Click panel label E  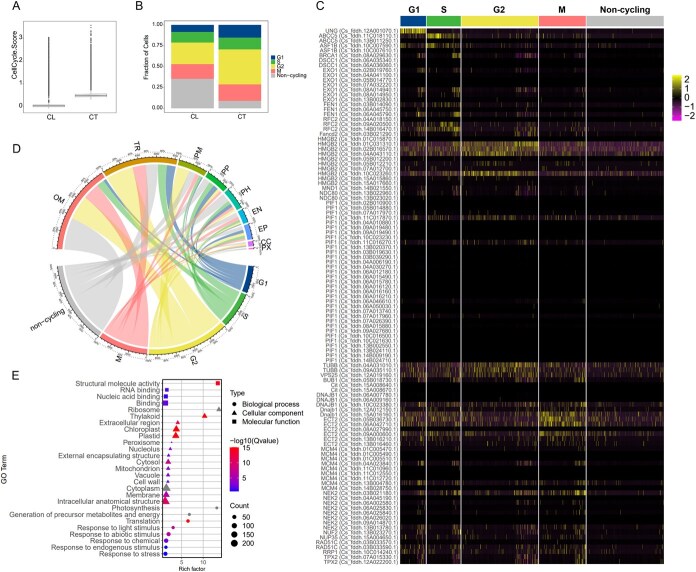click(15, 376)
